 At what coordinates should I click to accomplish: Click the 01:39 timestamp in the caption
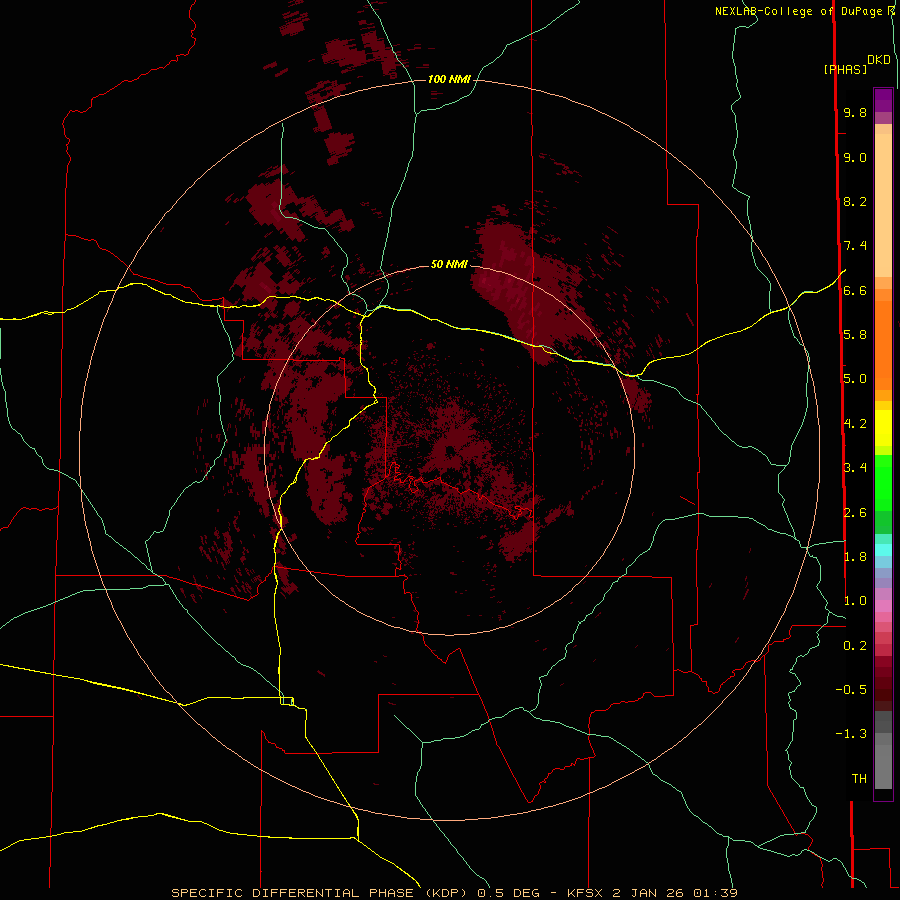pos(715,893)
